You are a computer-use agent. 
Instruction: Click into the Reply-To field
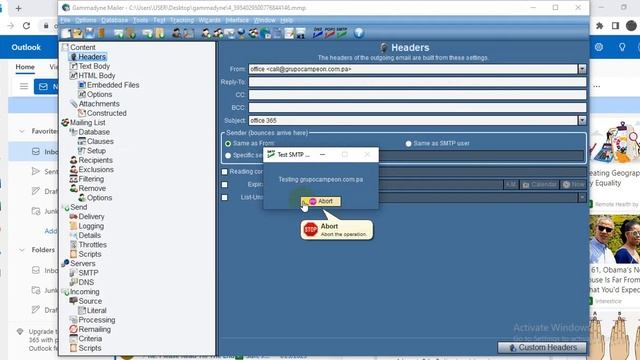tap(417, 82)
